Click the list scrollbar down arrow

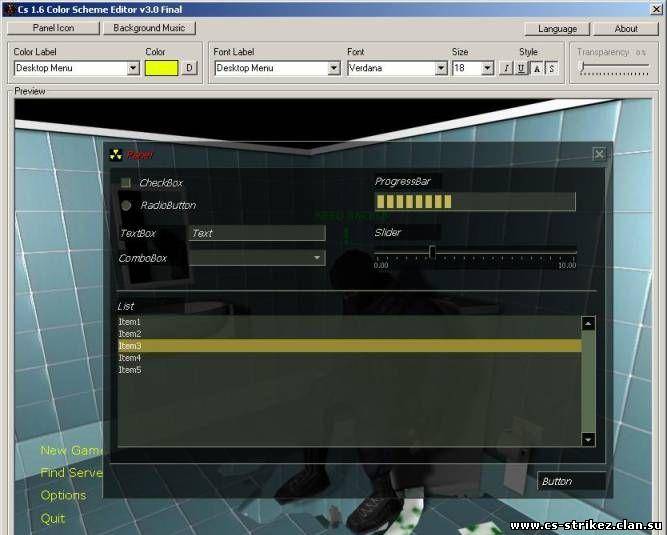[588, 439]
